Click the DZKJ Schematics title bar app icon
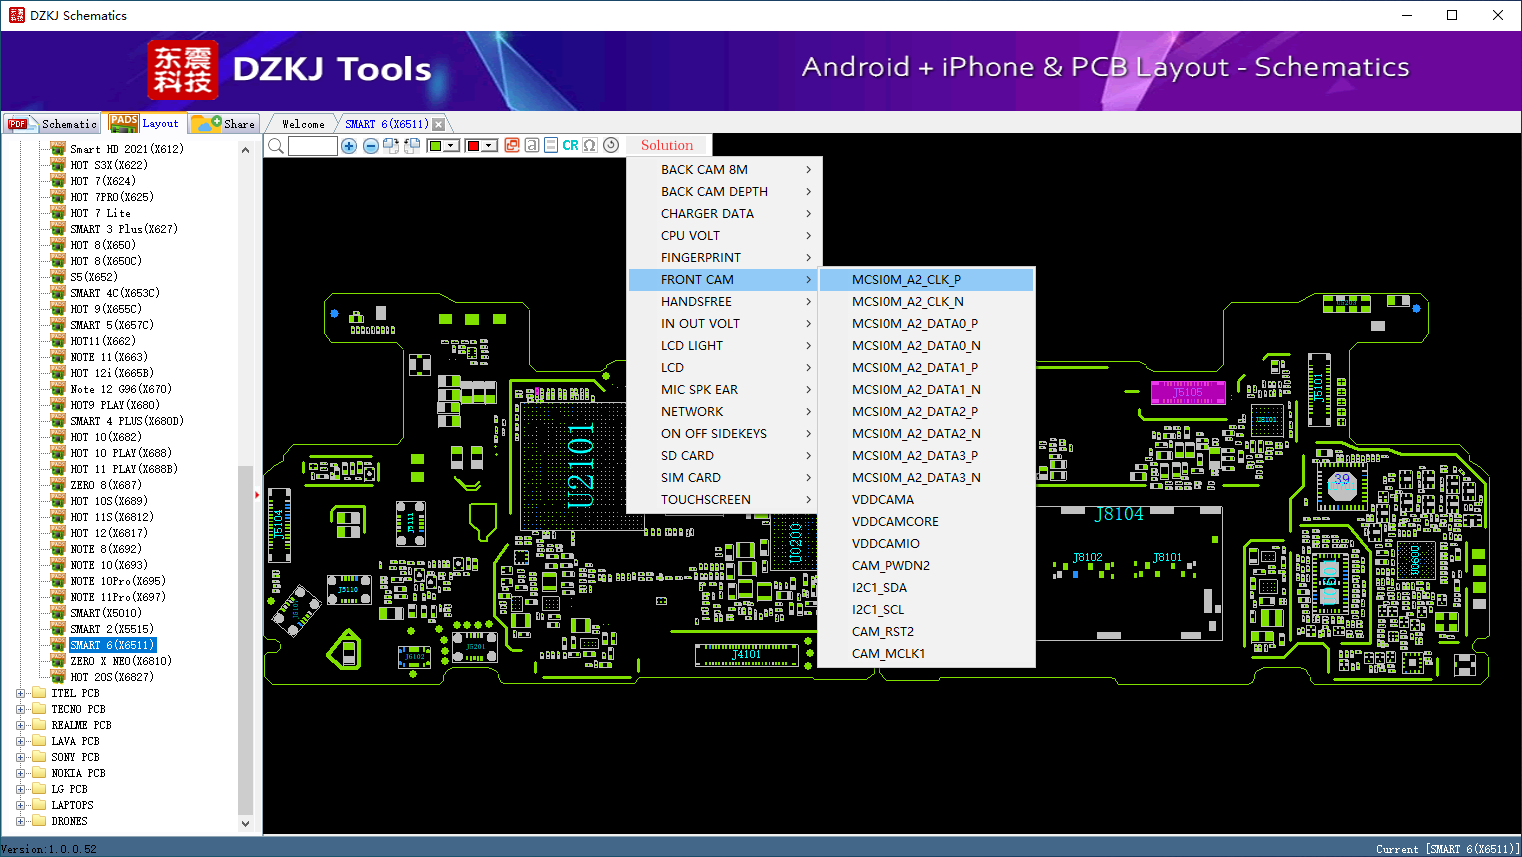1522x857 pixels. [16, 15]
